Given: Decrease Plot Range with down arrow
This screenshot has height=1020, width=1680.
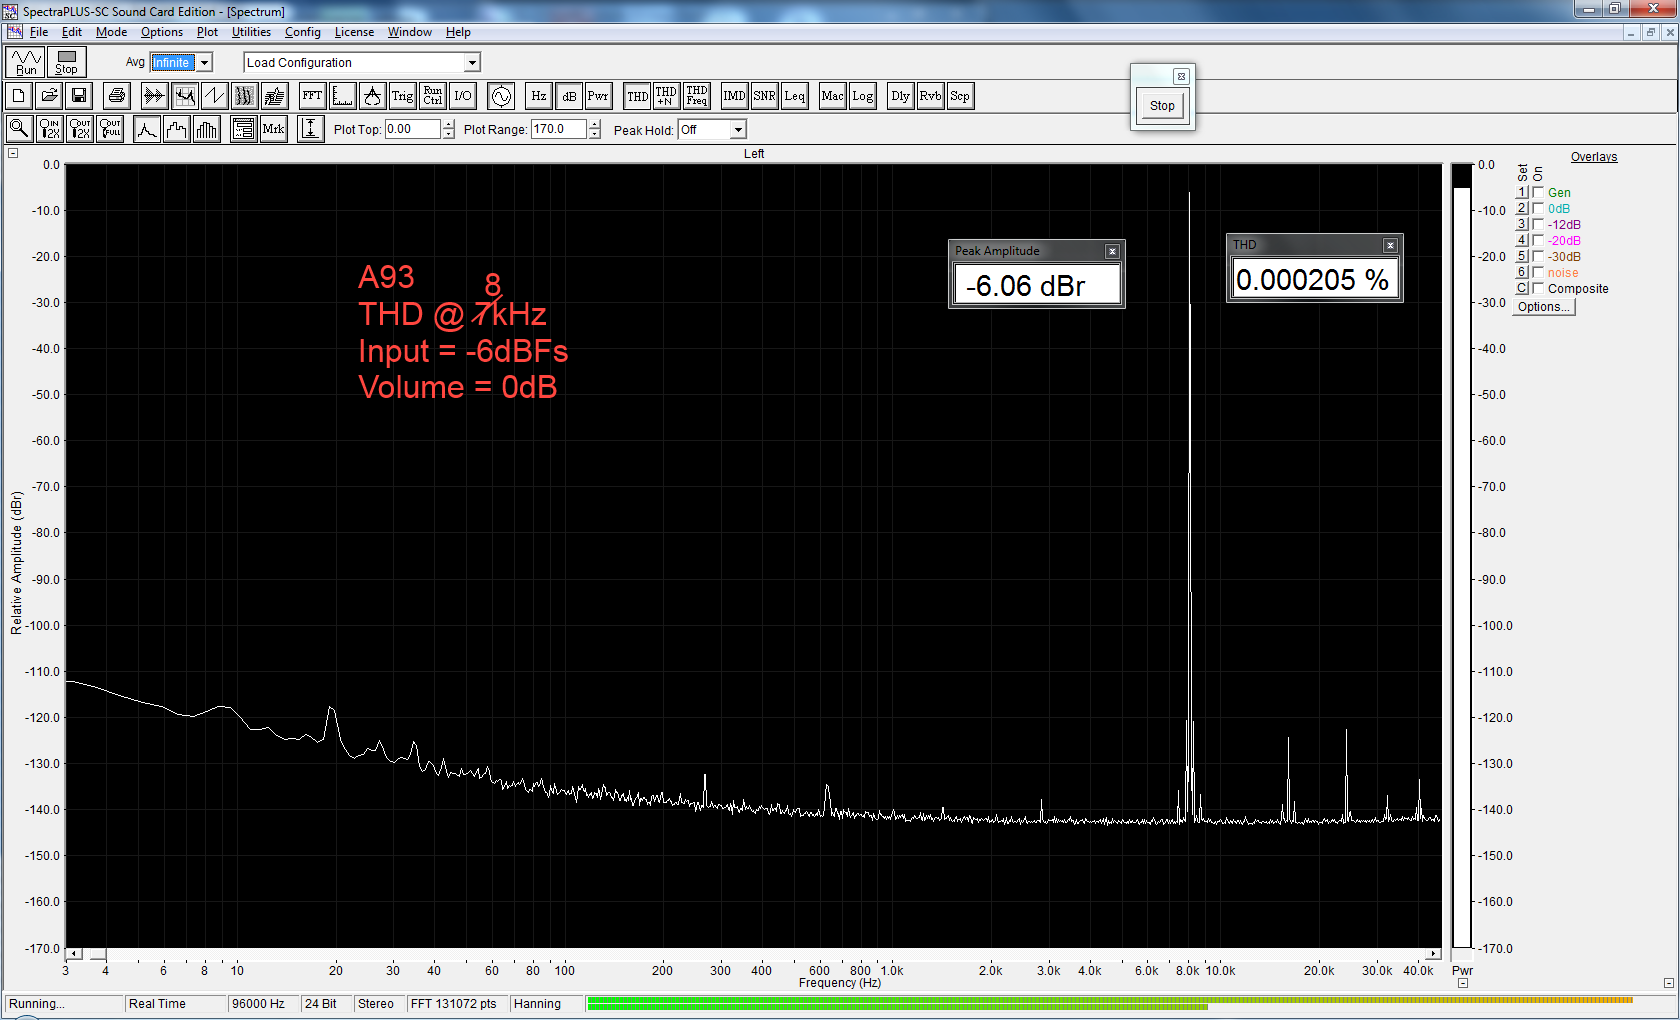Looking at the screenshot, I should coord(595,134).
